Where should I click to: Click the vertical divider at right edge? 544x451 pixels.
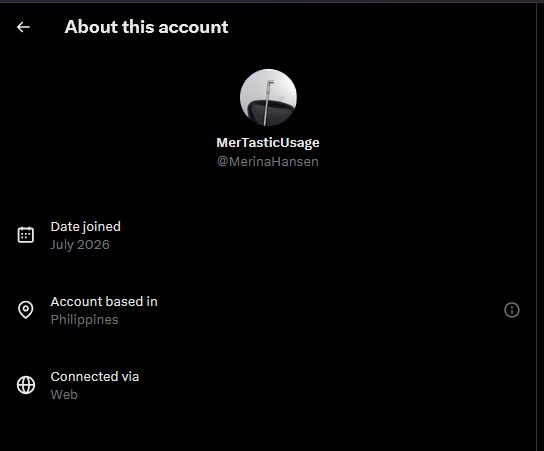(537, 226)
